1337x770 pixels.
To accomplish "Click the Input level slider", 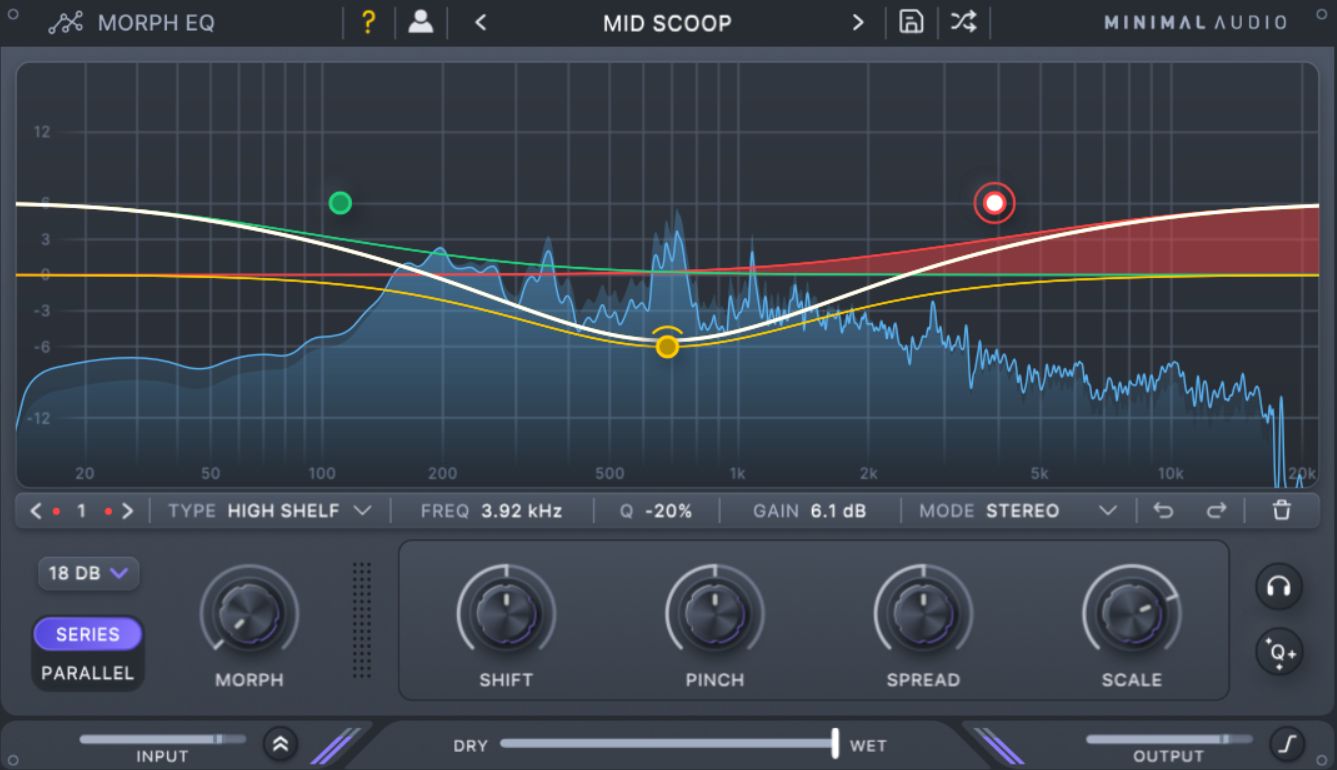I will click(162, 739).
